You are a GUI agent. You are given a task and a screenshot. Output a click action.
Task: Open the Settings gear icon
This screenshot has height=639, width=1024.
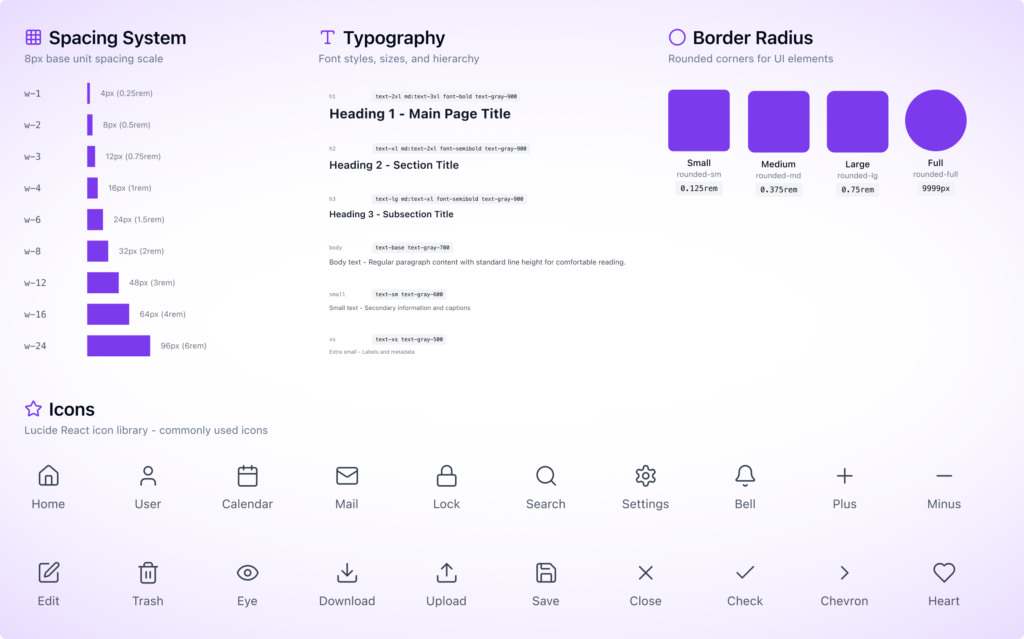[645, 476]
